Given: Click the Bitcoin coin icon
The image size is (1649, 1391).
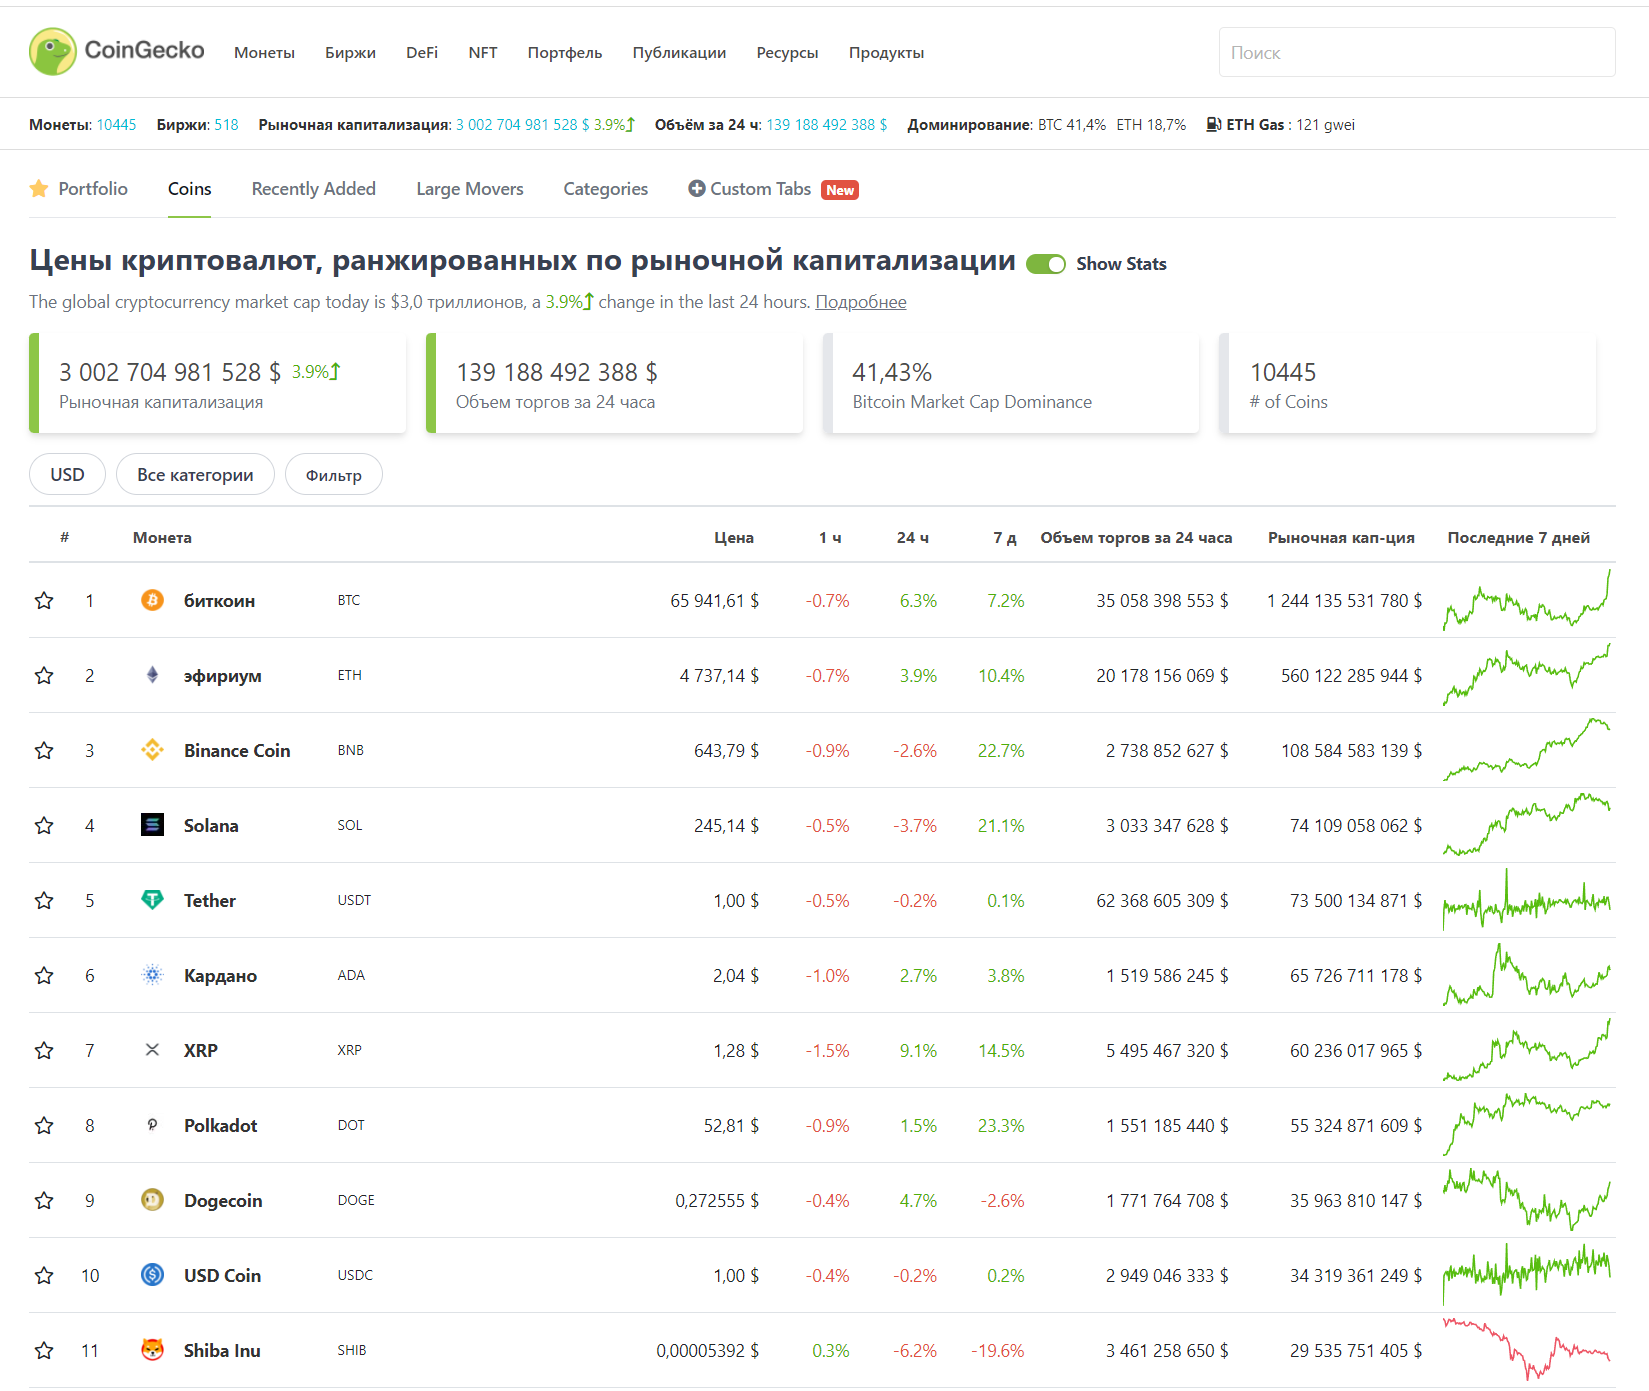Looking at the screenshot, I should [x=152, y=600].
